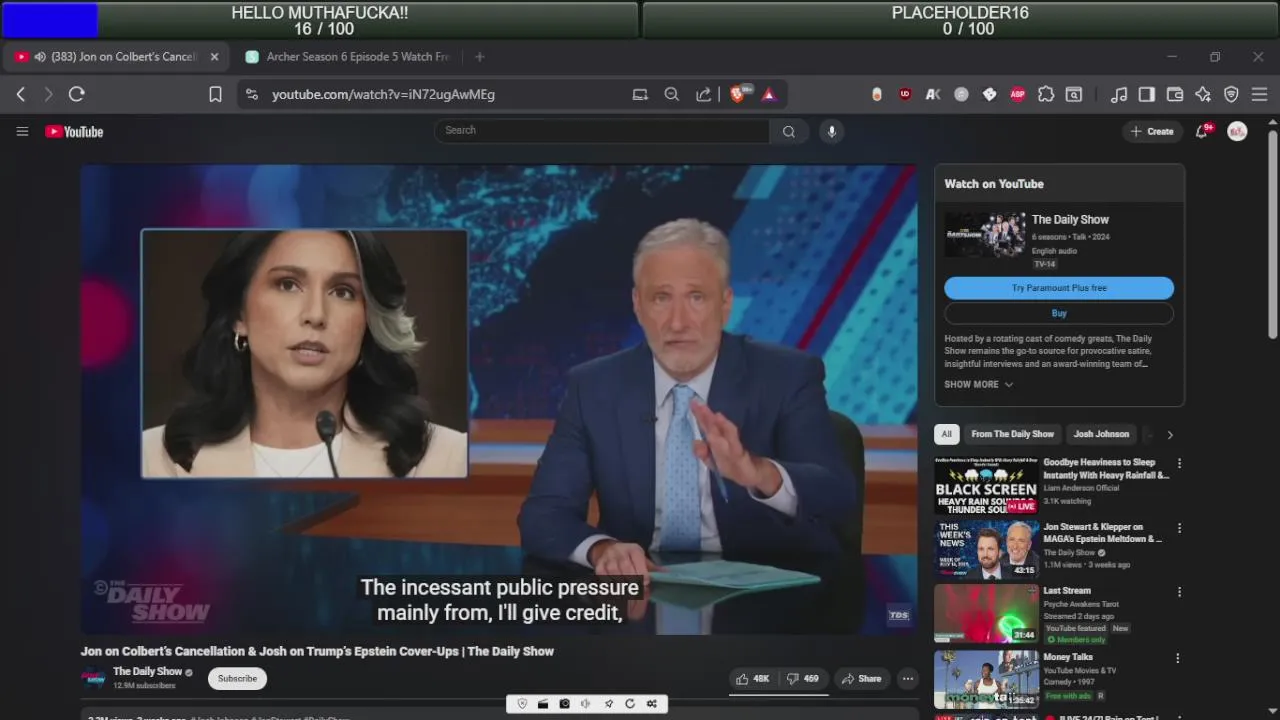Toggle the speaker icon in floating toolbar
Screen dimensions: 1280x720
(x=586, y=704)
